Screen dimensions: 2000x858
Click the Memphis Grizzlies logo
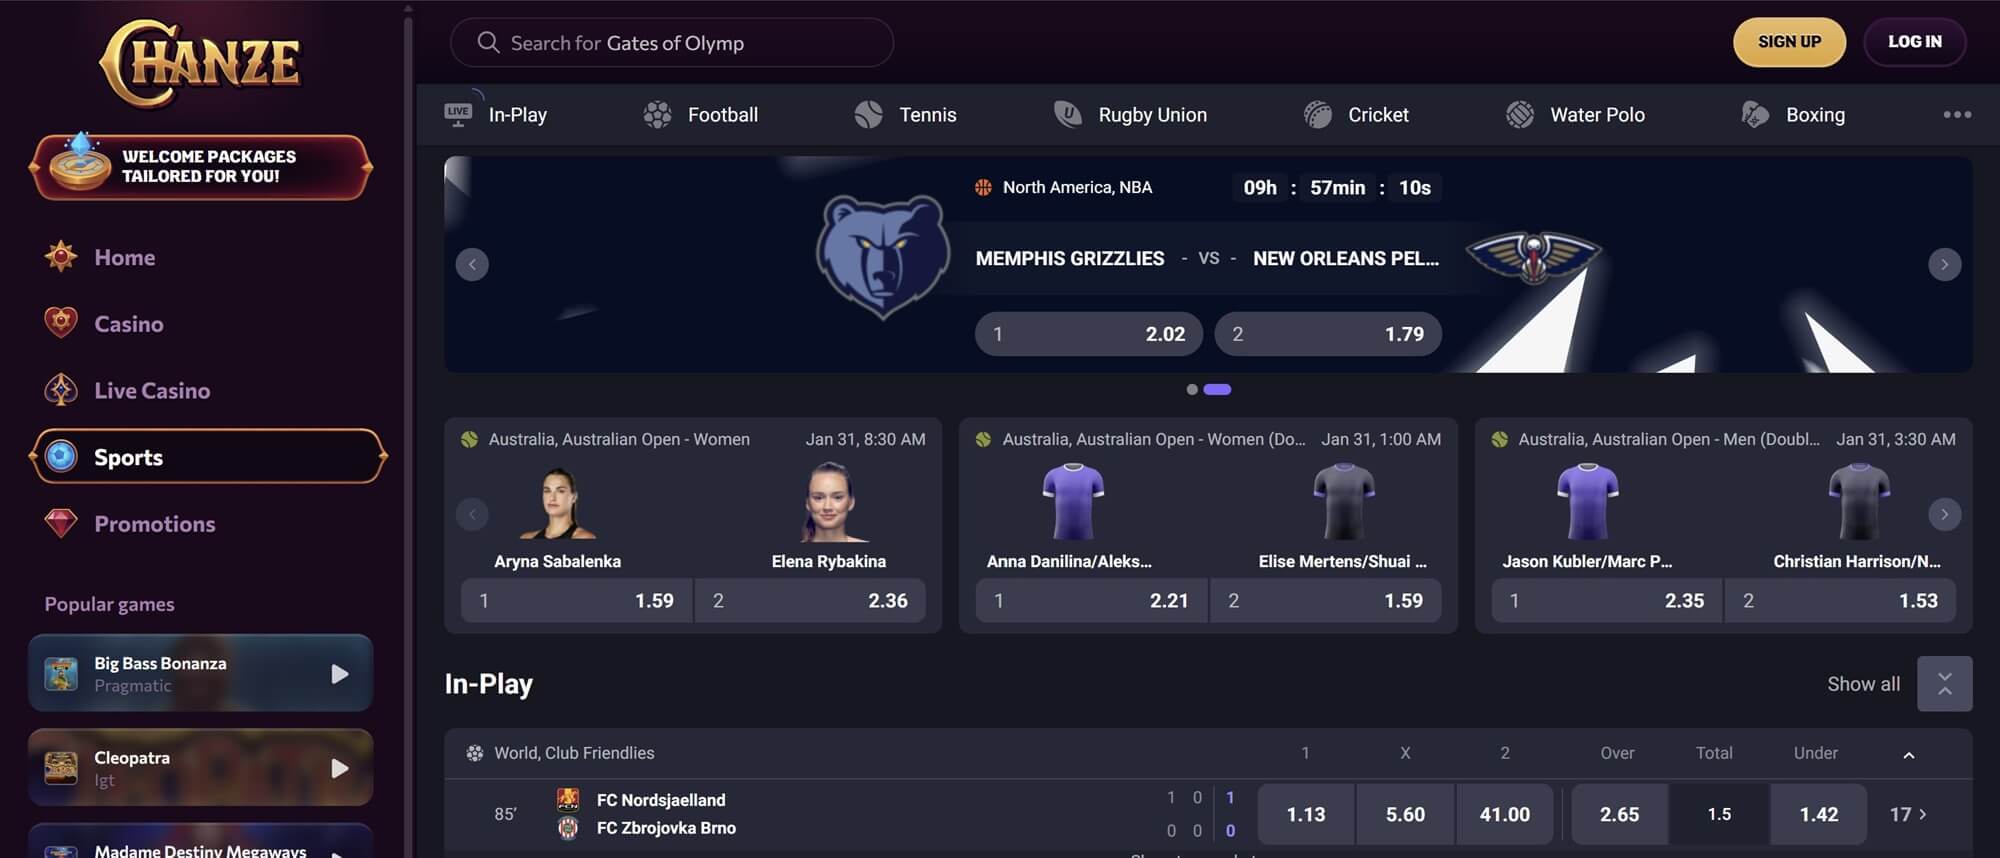click(882, 257)
